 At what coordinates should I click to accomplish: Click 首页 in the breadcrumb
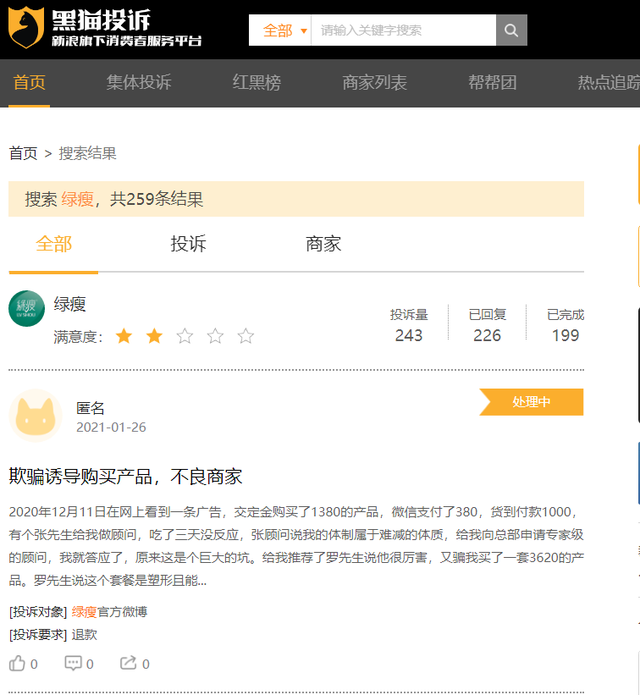point(23,153)
